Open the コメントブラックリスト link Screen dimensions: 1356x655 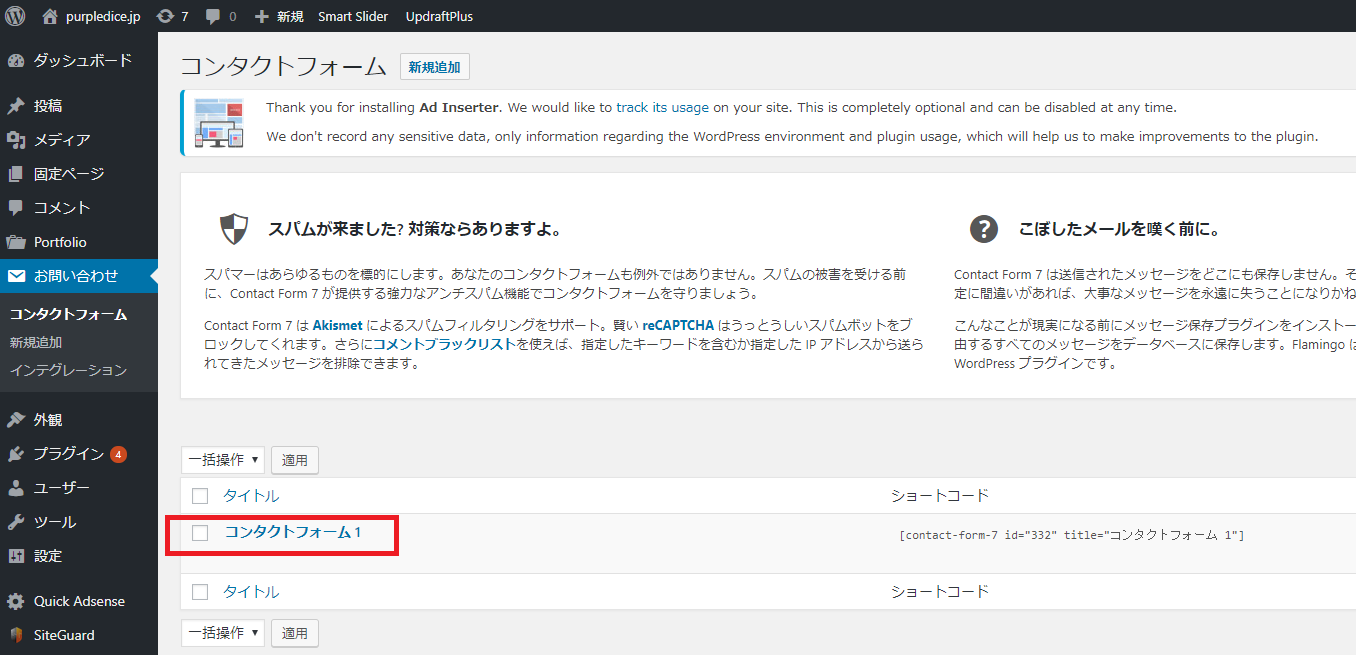445,344
